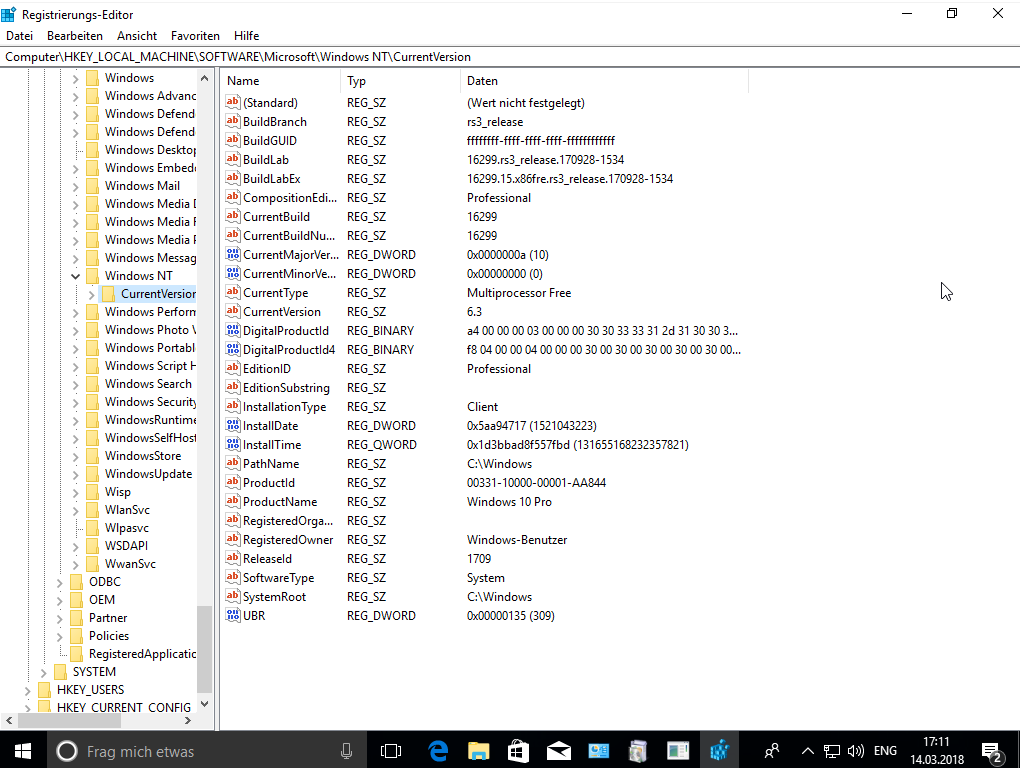Click the ProductName string icon
The height and width of the screenshot is (768, 1020).
(233, 501)
